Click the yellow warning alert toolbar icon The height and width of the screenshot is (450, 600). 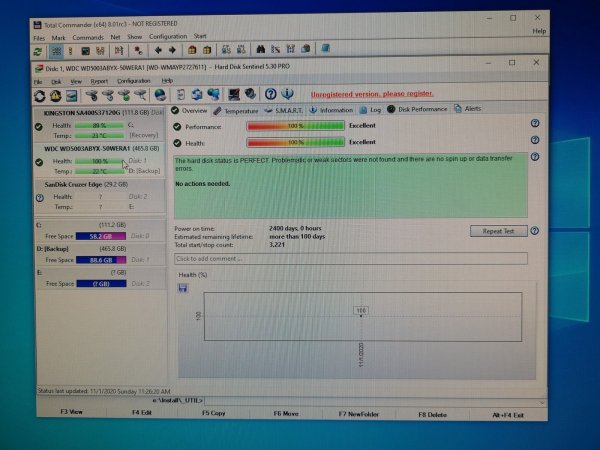coord(55,96)
